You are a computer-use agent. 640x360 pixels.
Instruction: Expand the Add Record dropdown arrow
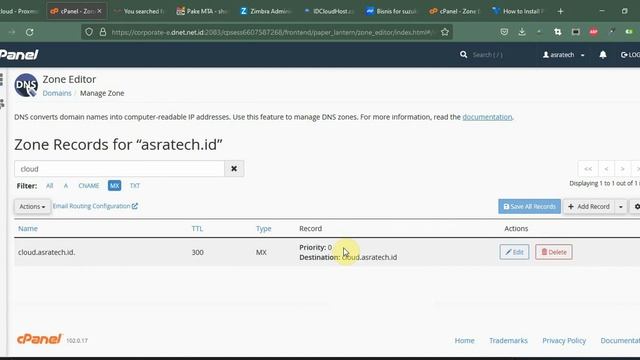click(x=620, y=207)
